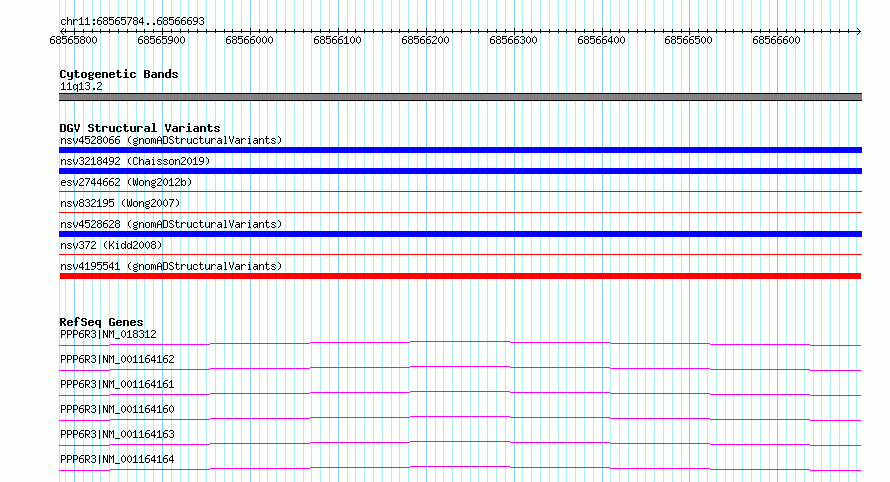Click the magenta gene line for NM_001164163
The width and height of the screenshot is (890, 482).
pos(460,443)
